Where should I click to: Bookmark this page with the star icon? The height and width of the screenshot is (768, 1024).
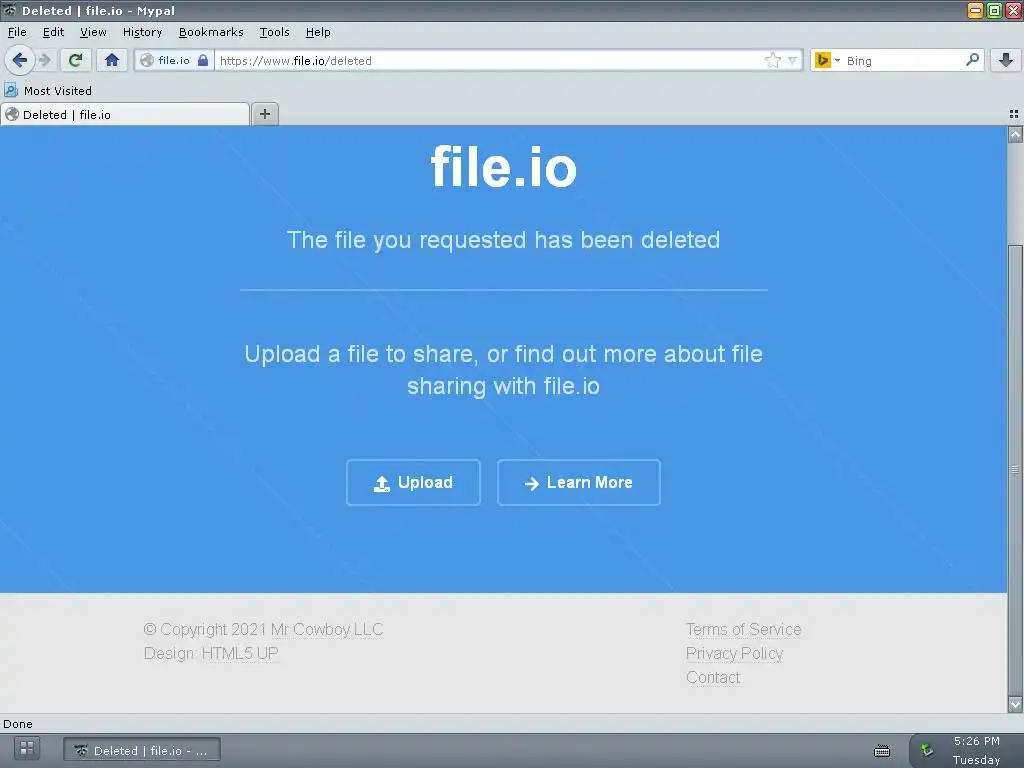[773, 60]
